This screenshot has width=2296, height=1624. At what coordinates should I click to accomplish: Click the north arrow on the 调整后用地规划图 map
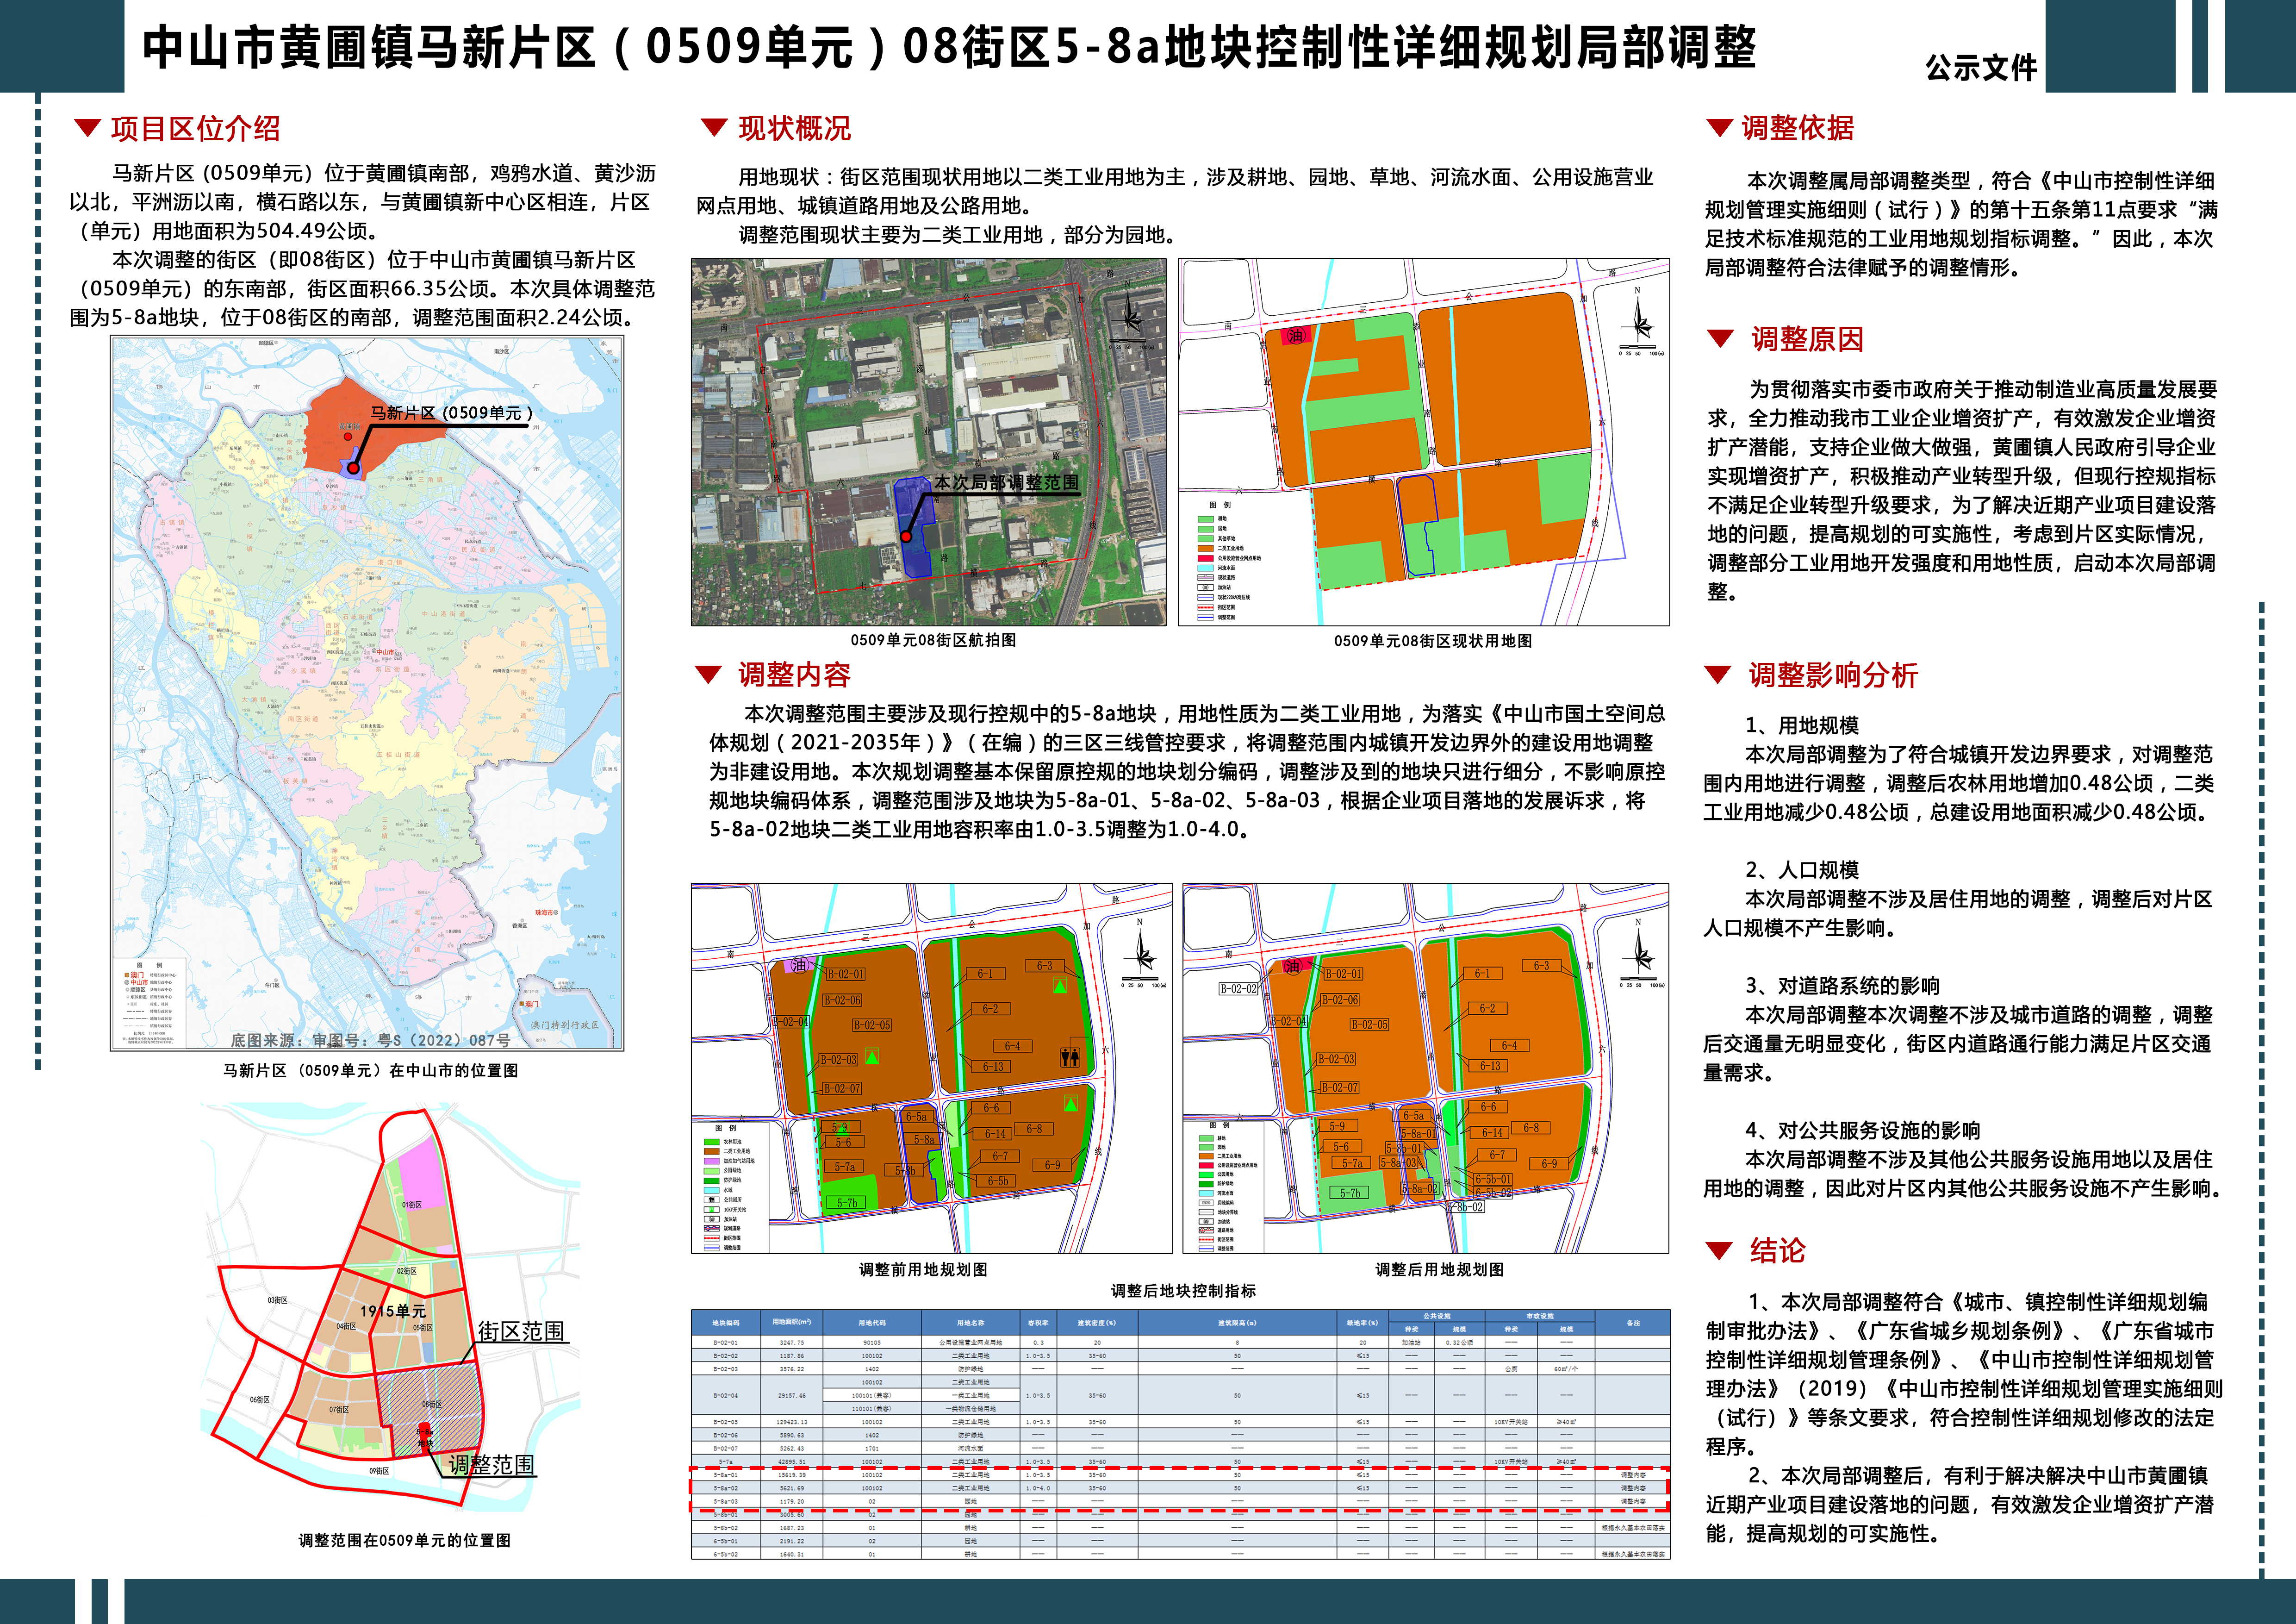1637,954
